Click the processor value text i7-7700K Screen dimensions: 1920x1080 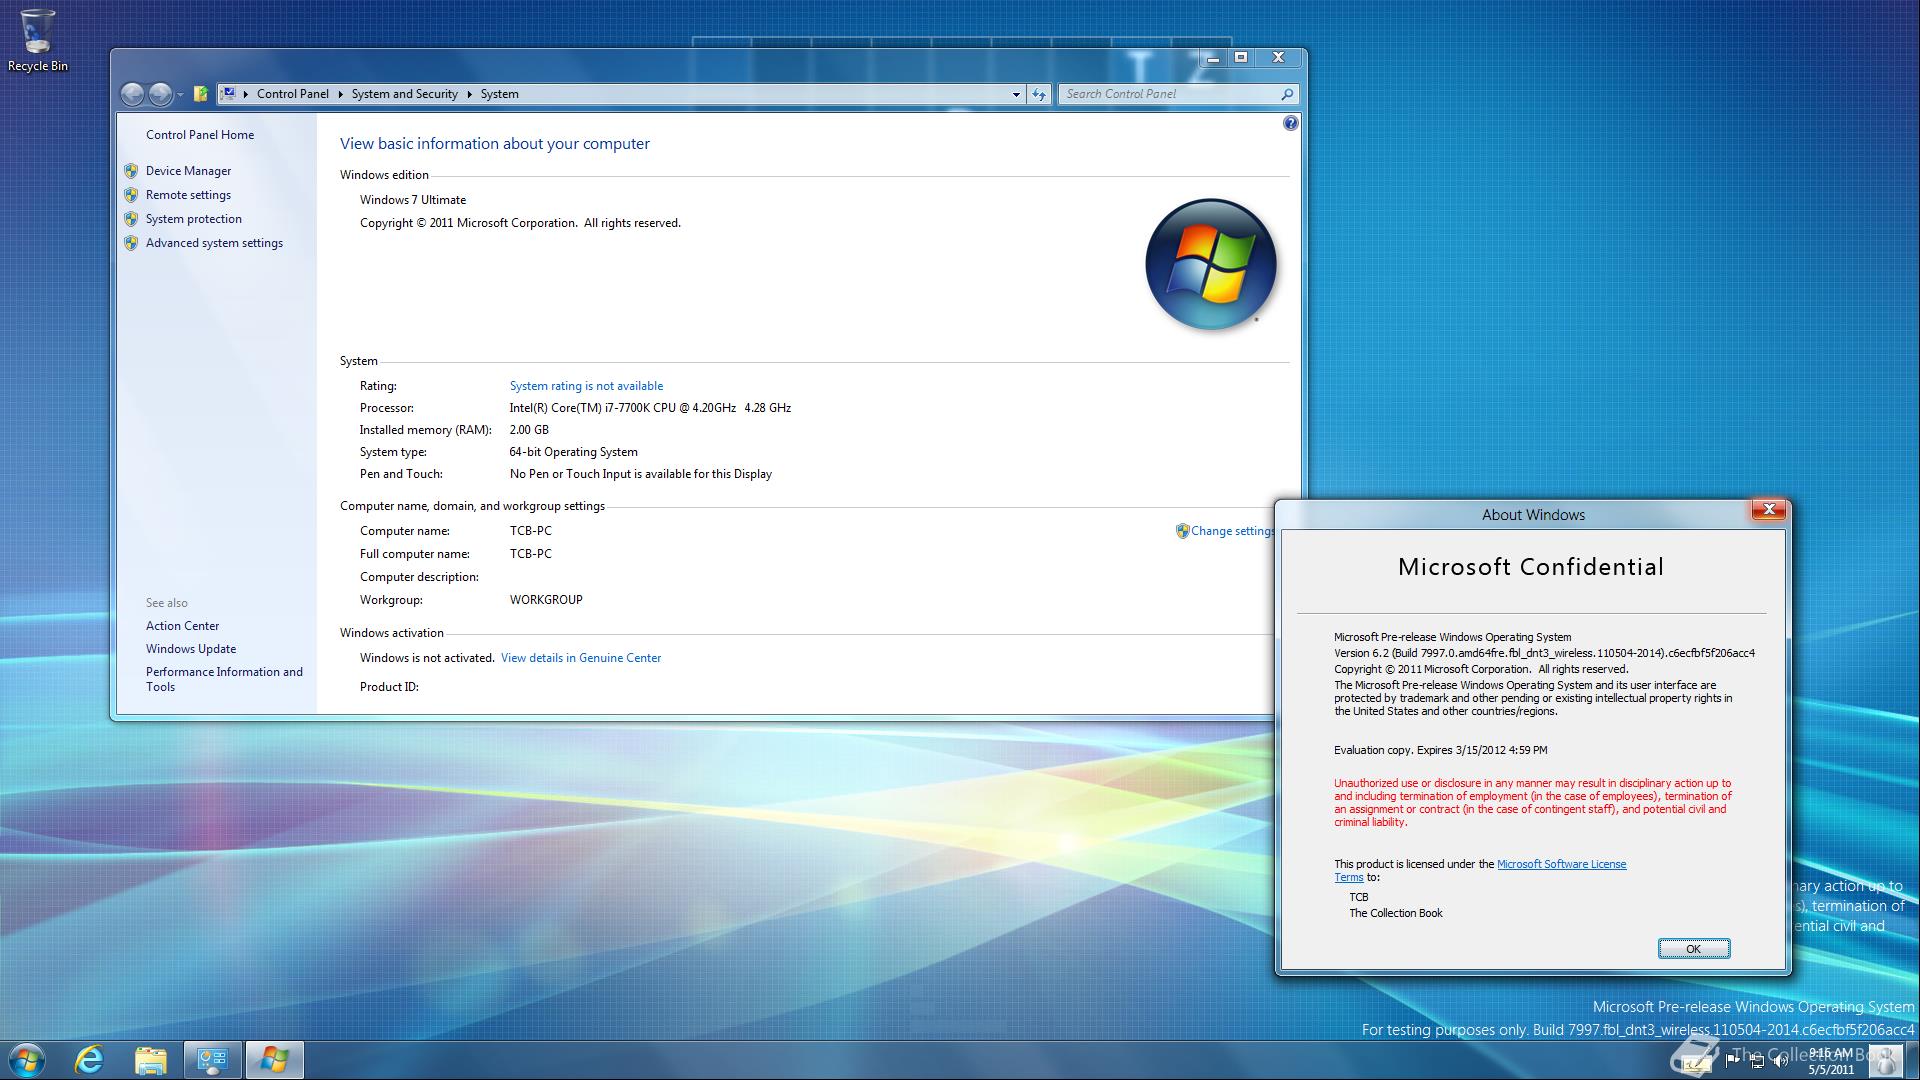coord(650,408)
